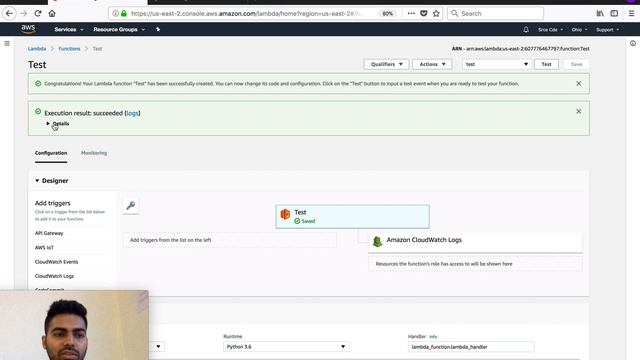The height and width of the screenshot is (360, 640).
Task: Add the AWS IoT trigger
Action: tap(44, 247)
